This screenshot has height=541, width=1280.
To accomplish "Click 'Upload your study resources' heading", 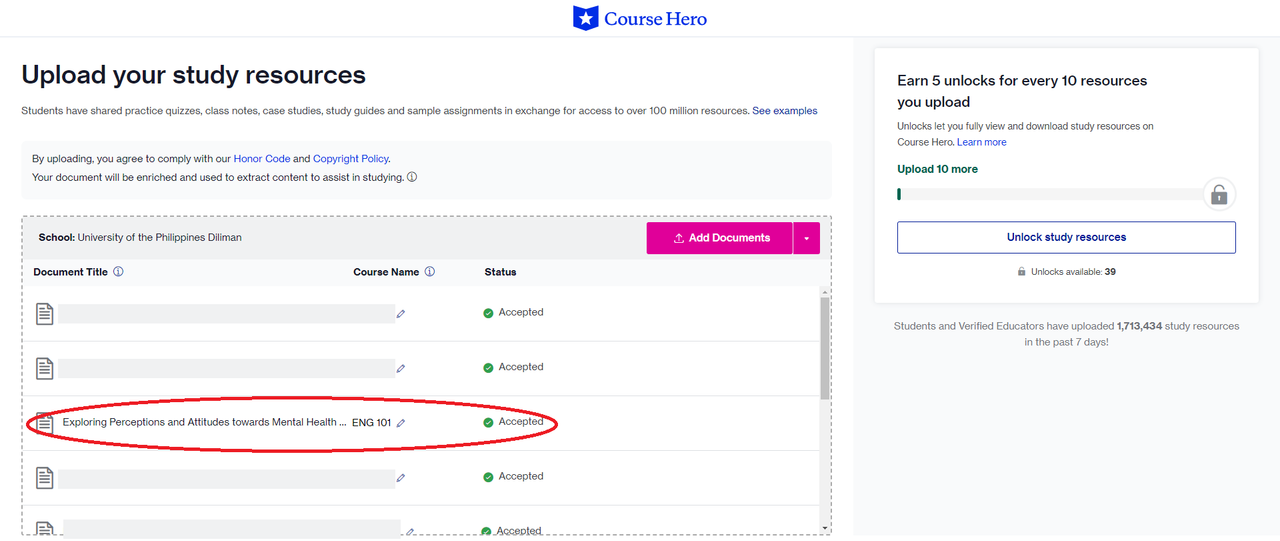I will pos(193,75).
